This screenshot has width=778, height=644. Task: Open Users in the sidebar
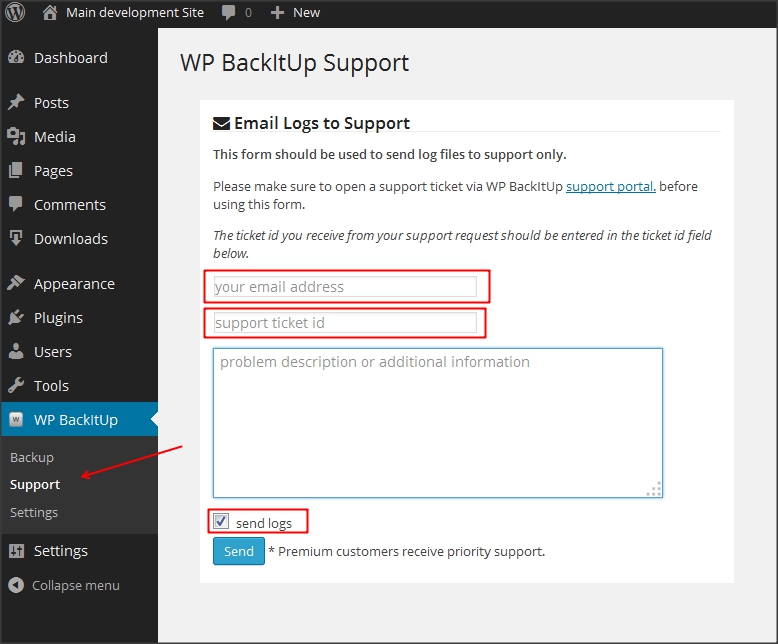click(53, 352)
